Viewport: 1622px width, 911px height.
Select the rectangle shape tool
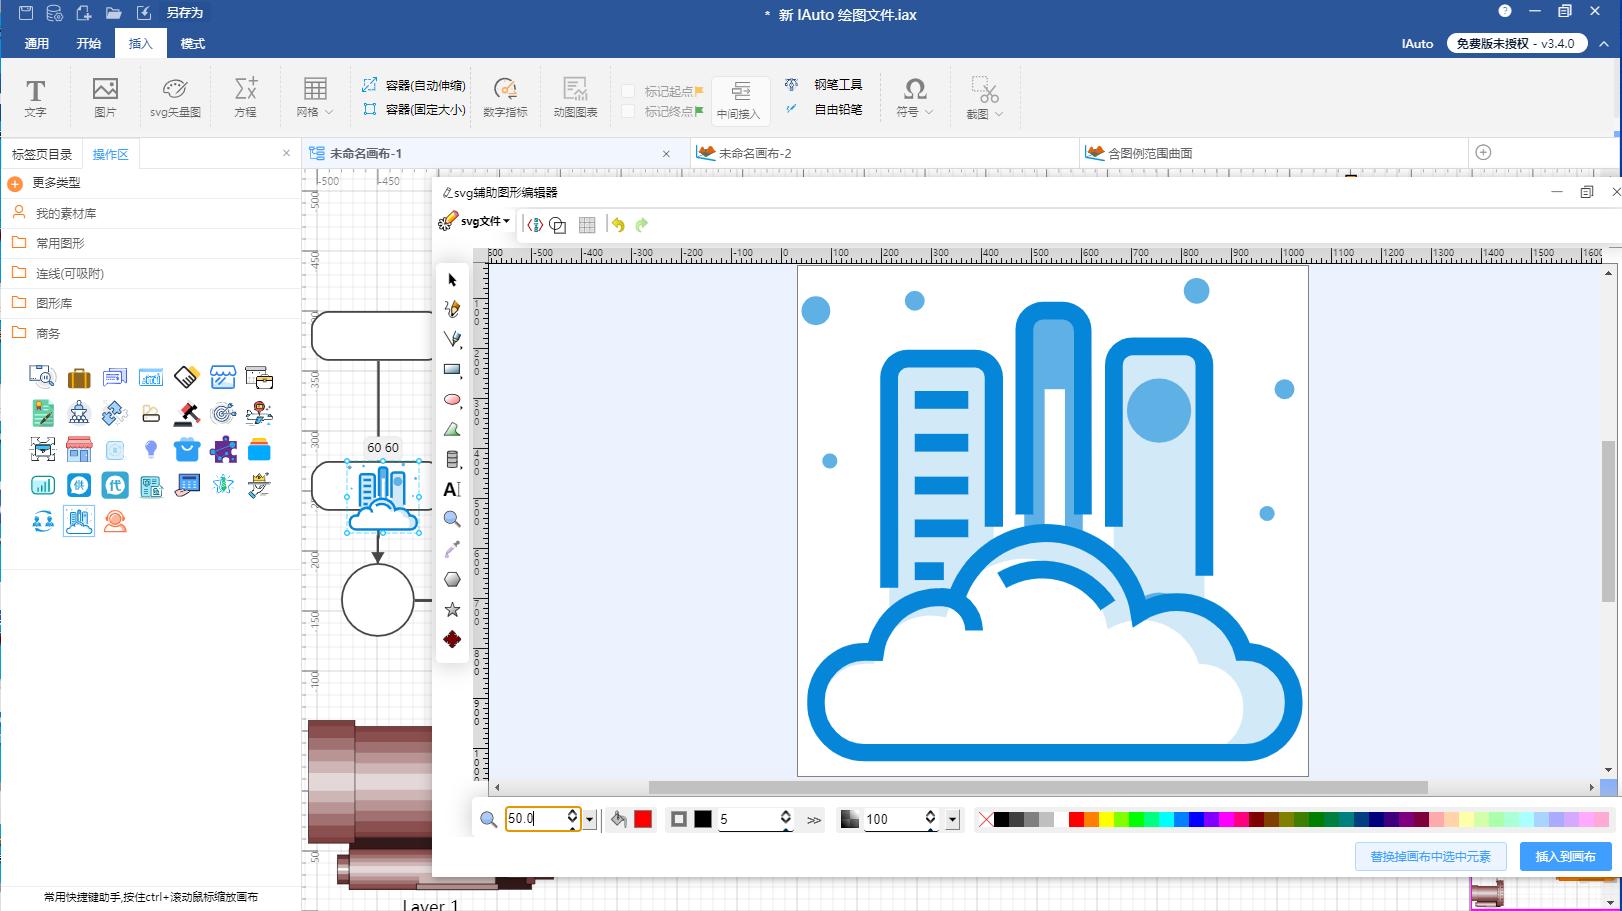coord(452,370)
